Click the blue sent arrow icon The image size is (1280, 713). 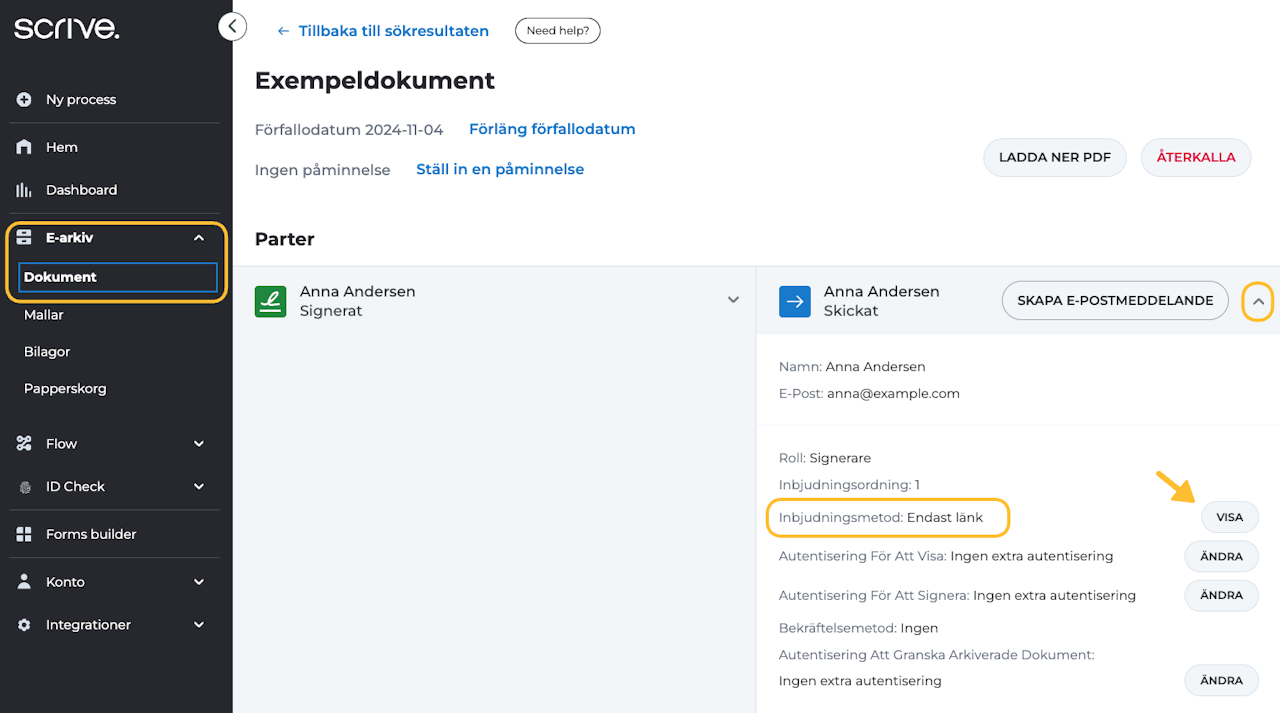click(x=795, y=301)
